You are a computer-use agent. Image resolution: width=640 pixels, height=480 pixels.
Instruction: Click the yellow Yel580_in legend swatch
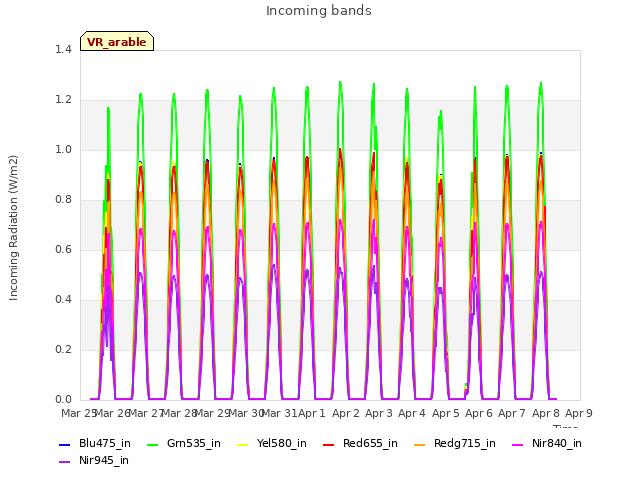click(x=242, y=444)
